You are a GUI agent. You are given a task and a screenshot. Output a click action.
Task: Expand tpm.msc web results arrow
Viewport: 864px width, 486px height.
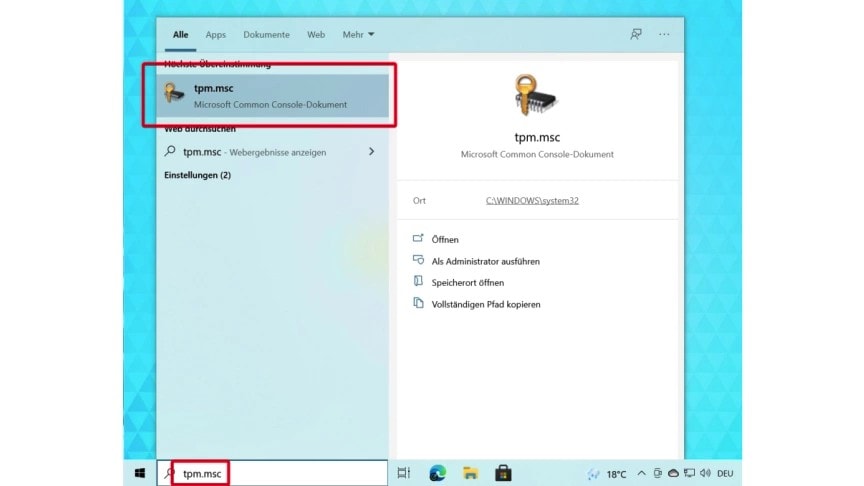click(x=372, y=152)
